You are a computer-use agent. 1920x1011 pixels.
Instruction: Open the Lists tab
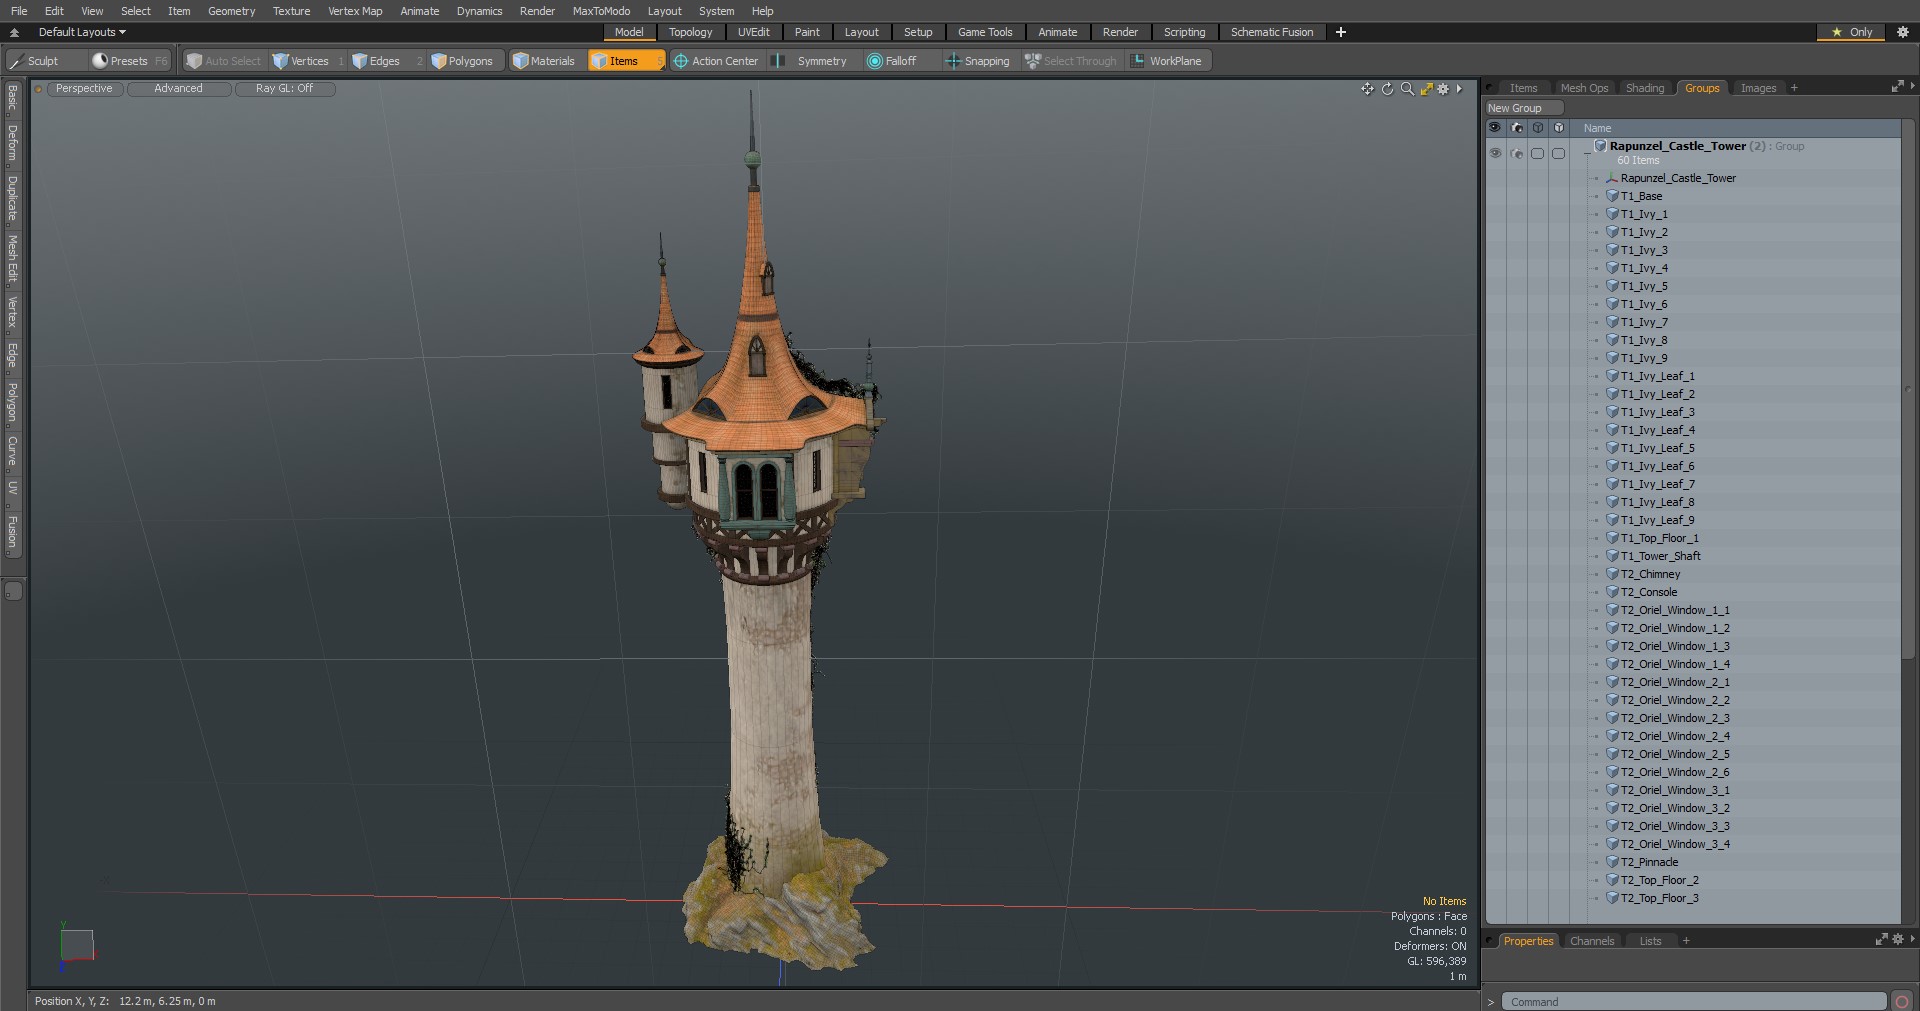pos(1650,941)
